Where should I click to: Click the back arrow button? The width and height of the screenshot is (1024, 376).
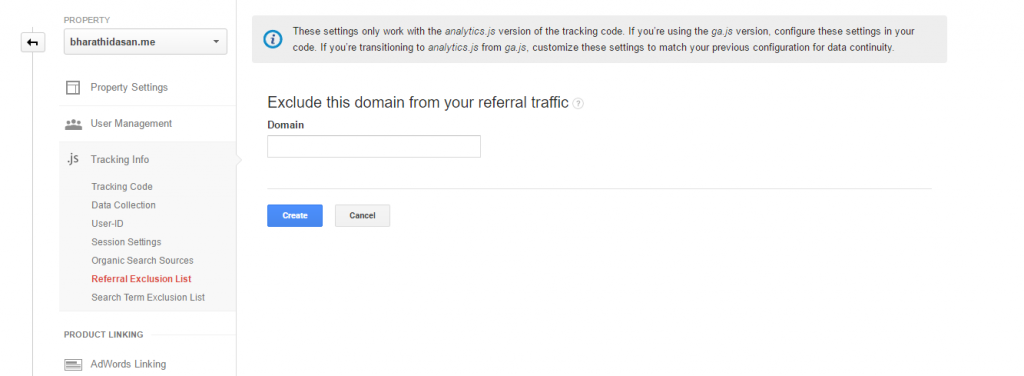[x=33, y=42]
